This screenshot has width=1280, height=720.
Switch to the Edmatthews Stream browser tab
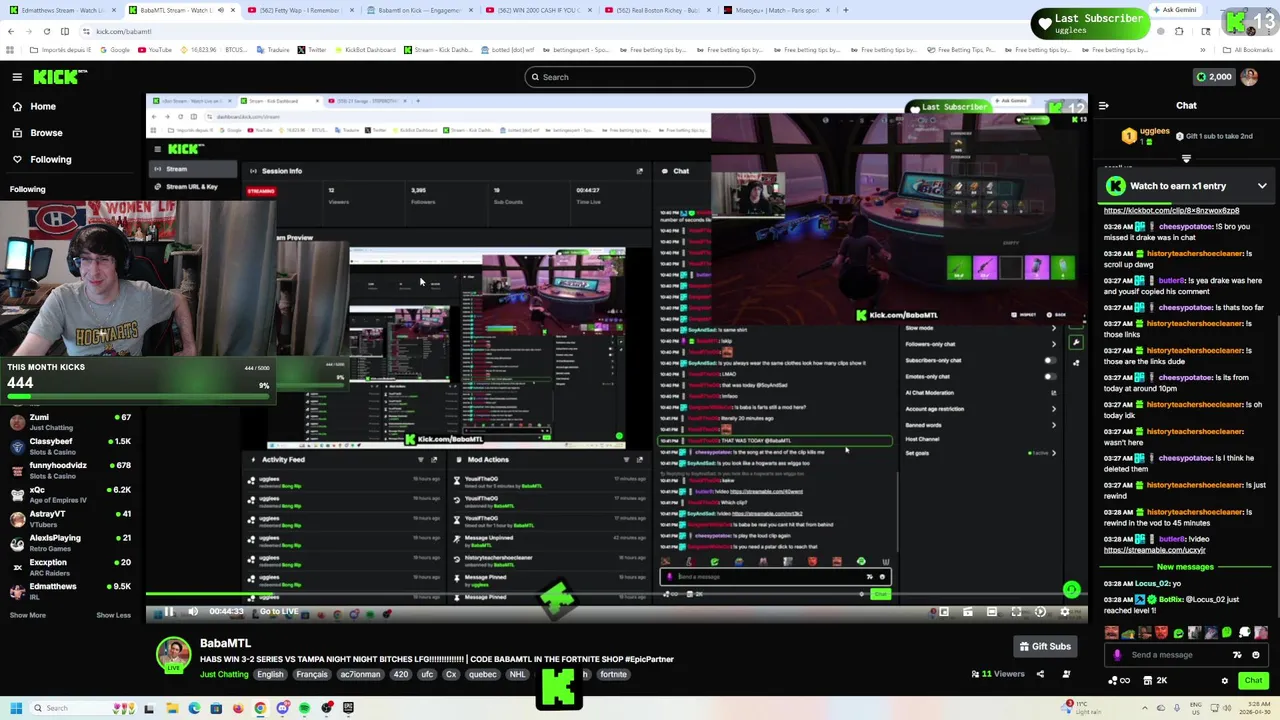click(x=60, y=10)
